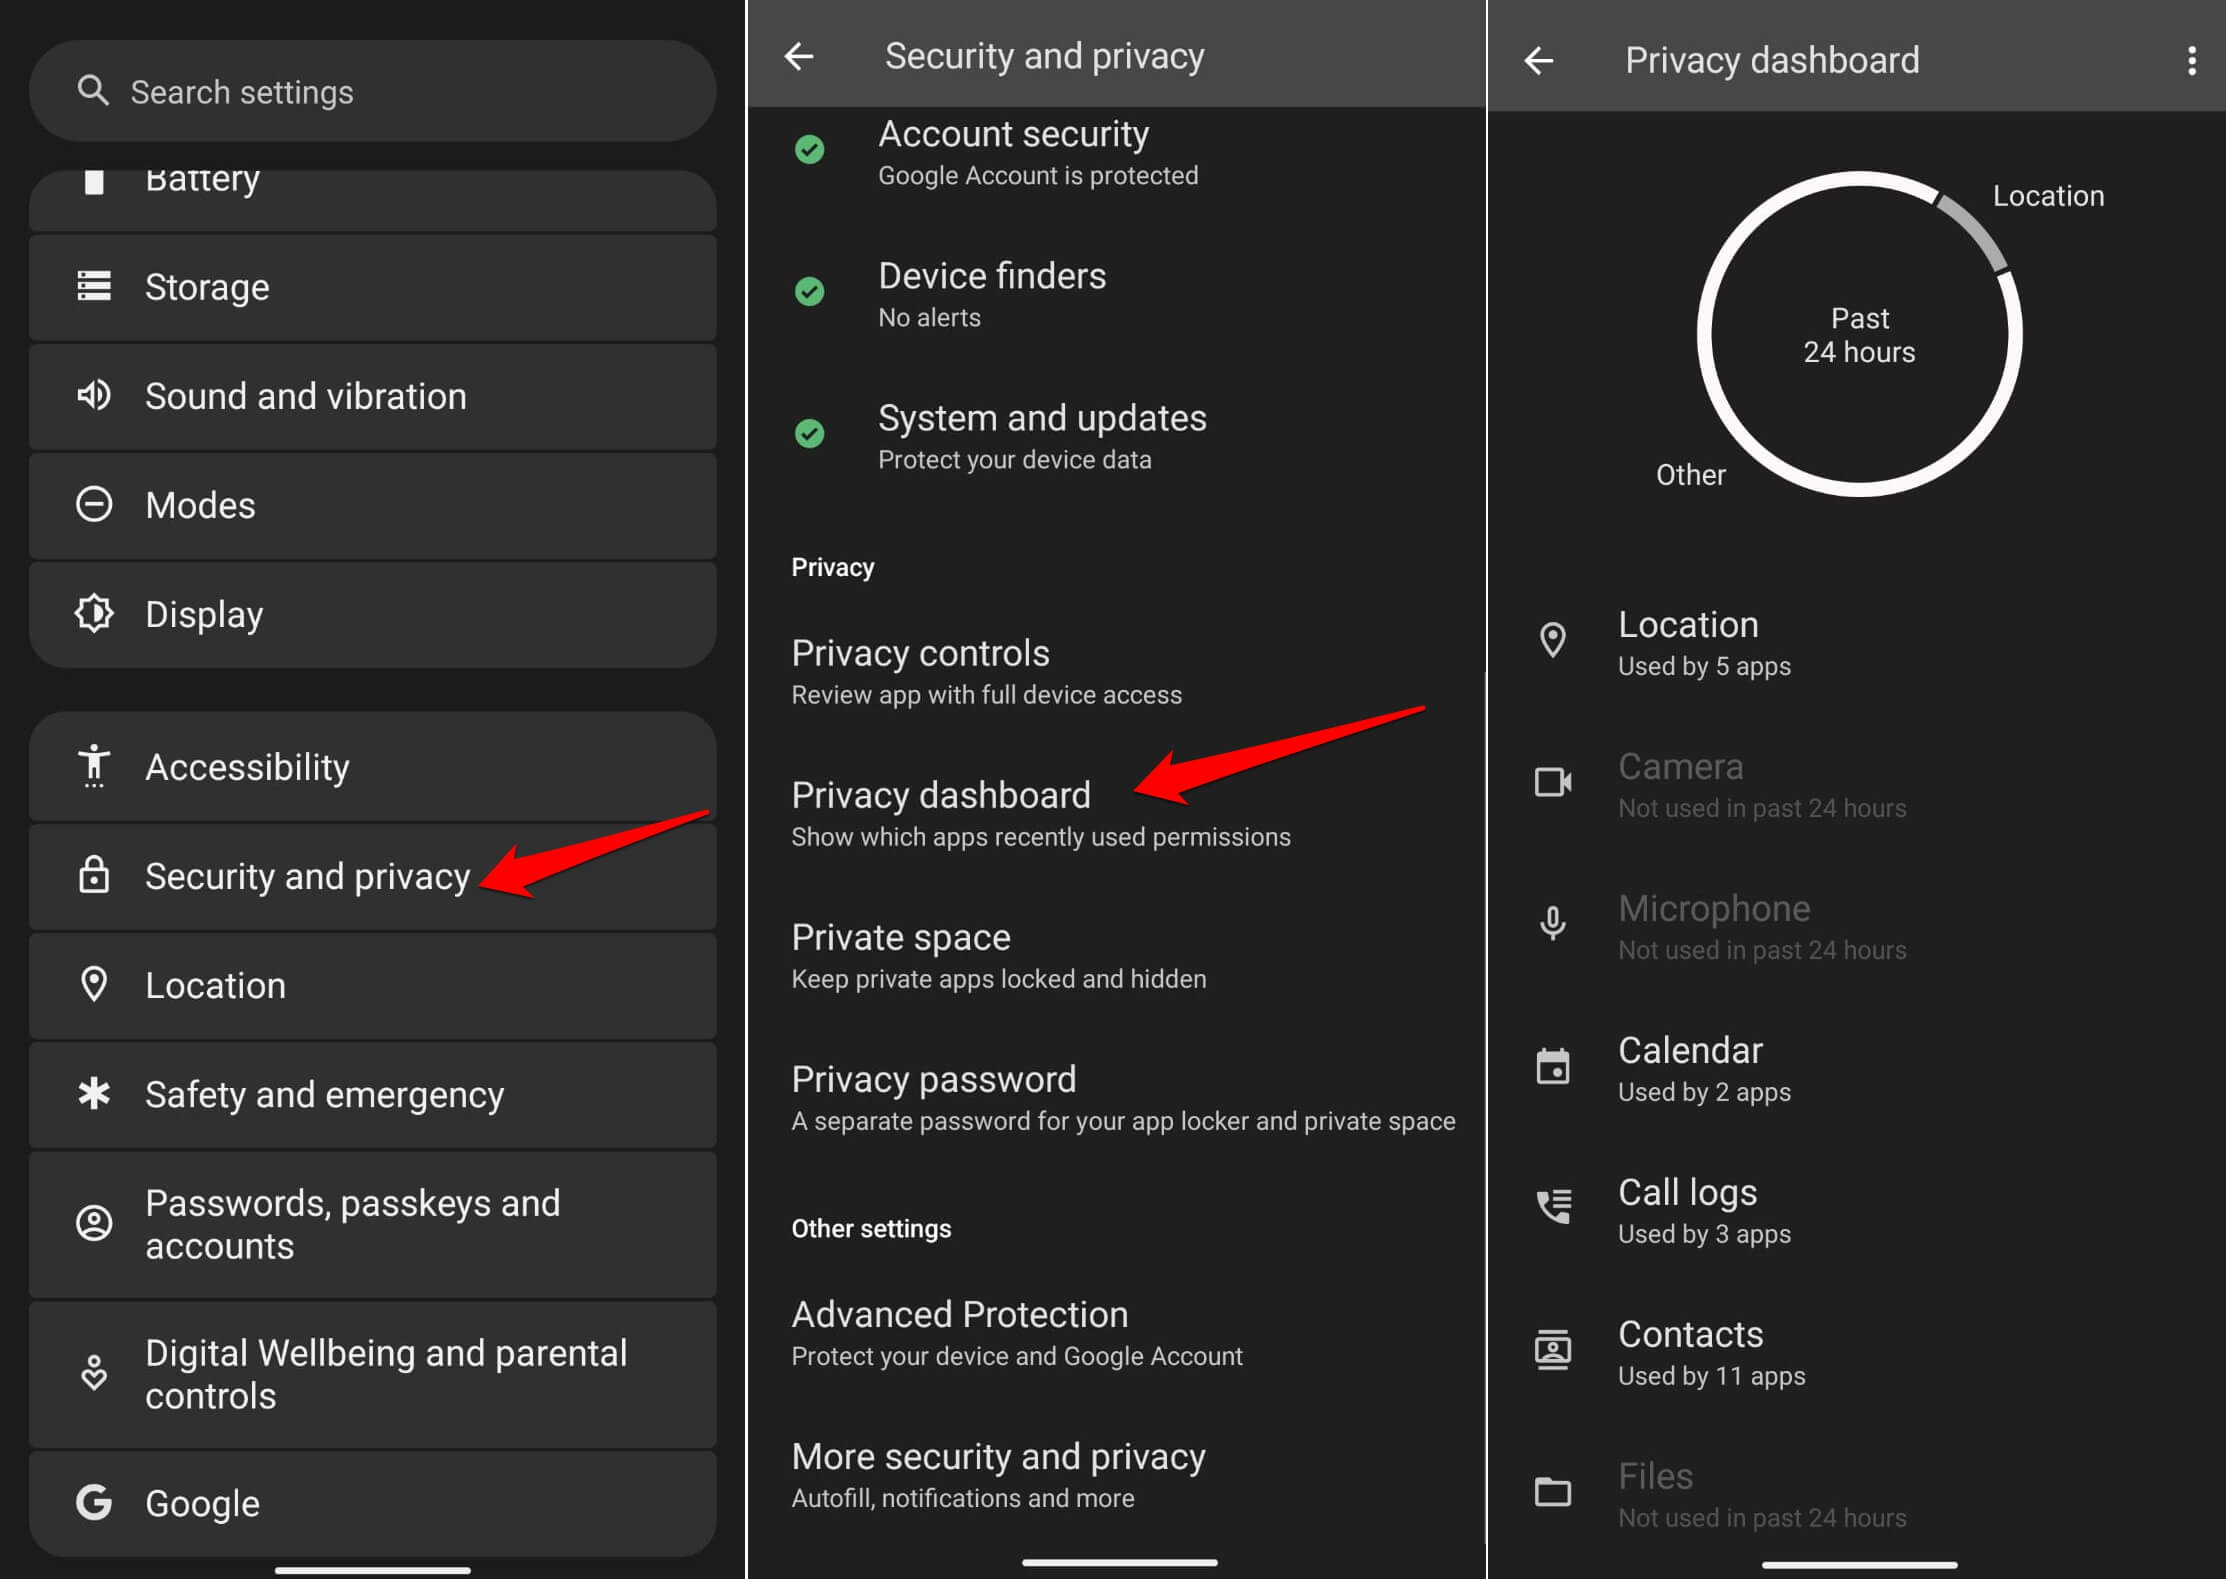
Task: Open Security and privacy in main settings
Action: (372, 876)
